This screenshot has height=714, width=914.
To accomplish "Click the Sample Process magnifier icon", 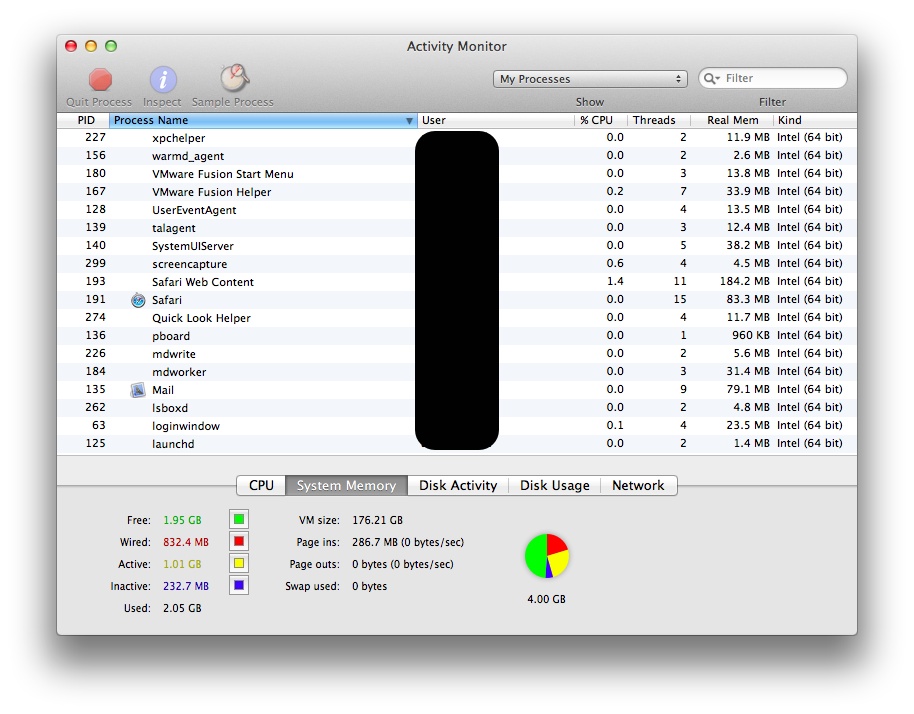I will (234, 78).
